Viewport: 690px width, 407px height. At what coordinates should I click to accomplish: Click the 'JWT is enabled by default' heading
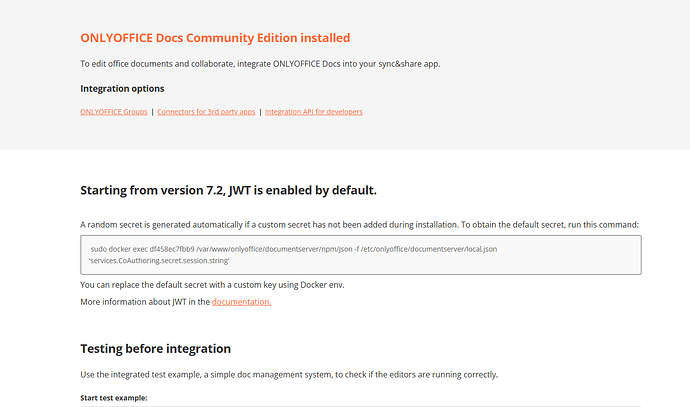point(228,190)
